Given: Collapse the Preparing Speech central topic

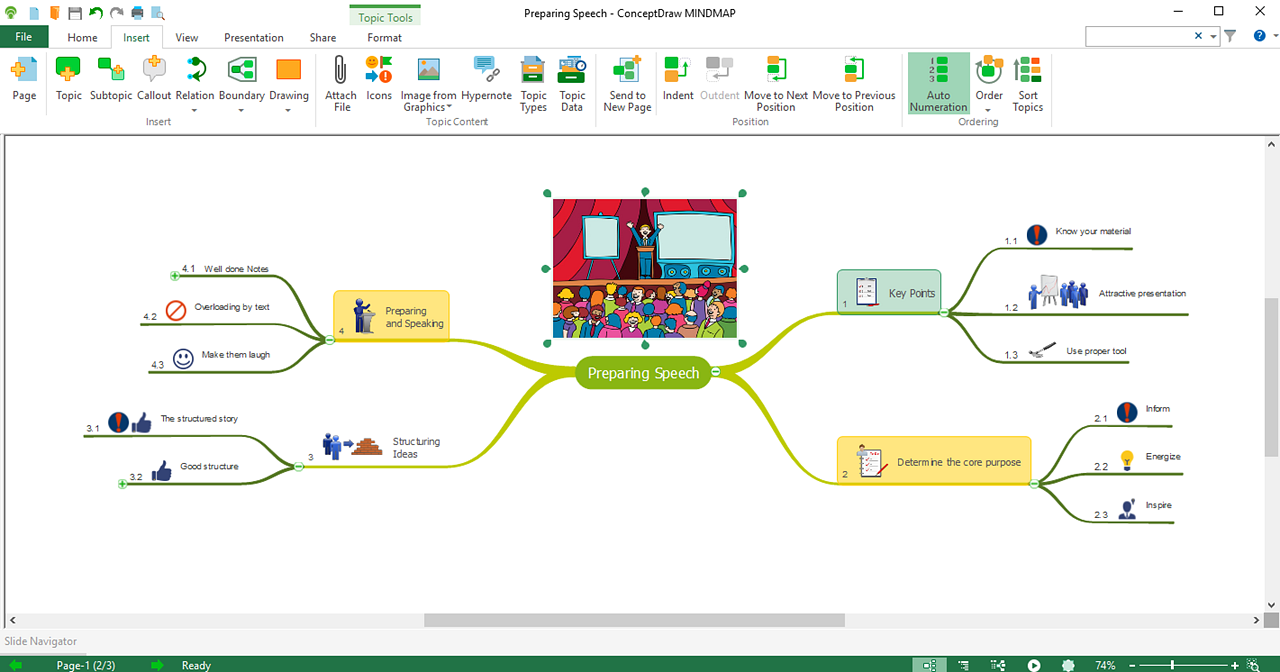Looking at the screenshot, I should click(716, 372).
